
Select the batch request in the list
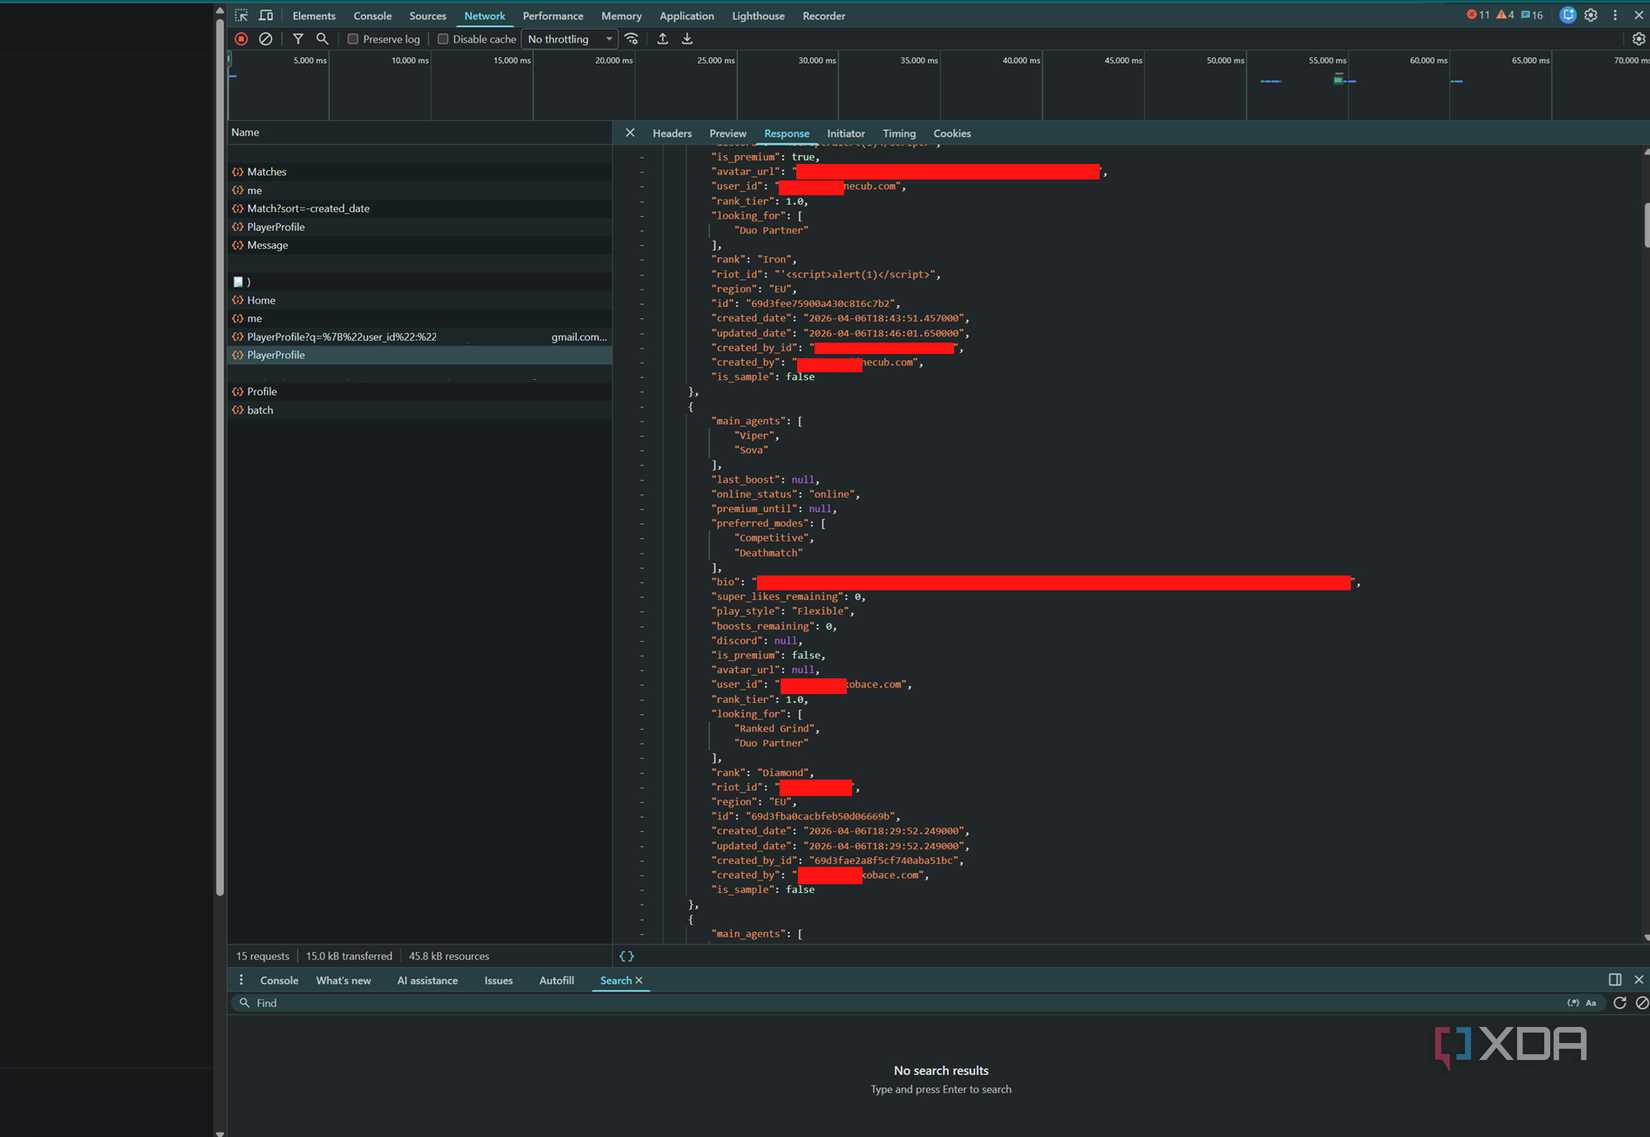pyautogui.click(x=259, y=410)
